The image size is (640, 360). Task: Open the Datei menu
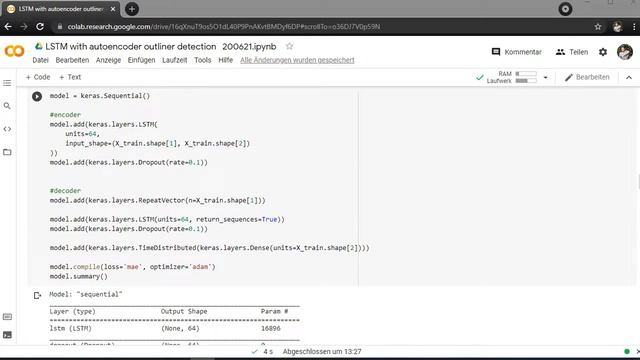tap(40, 60)
